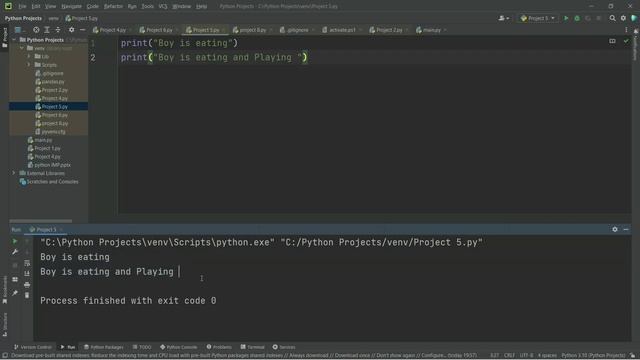Click the greyed stop icon in the run panel

coord(15,265)
